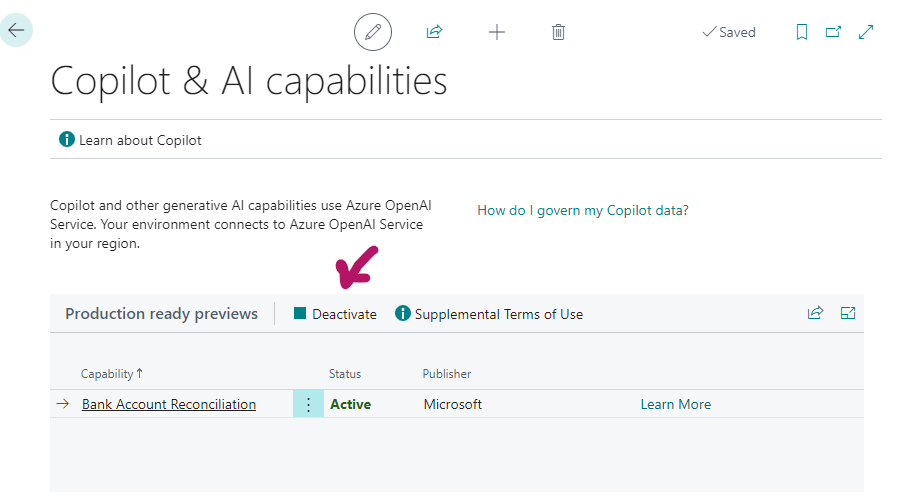Click the back arrow button
This screenshot has height=502, width=918.
(16, 31)
